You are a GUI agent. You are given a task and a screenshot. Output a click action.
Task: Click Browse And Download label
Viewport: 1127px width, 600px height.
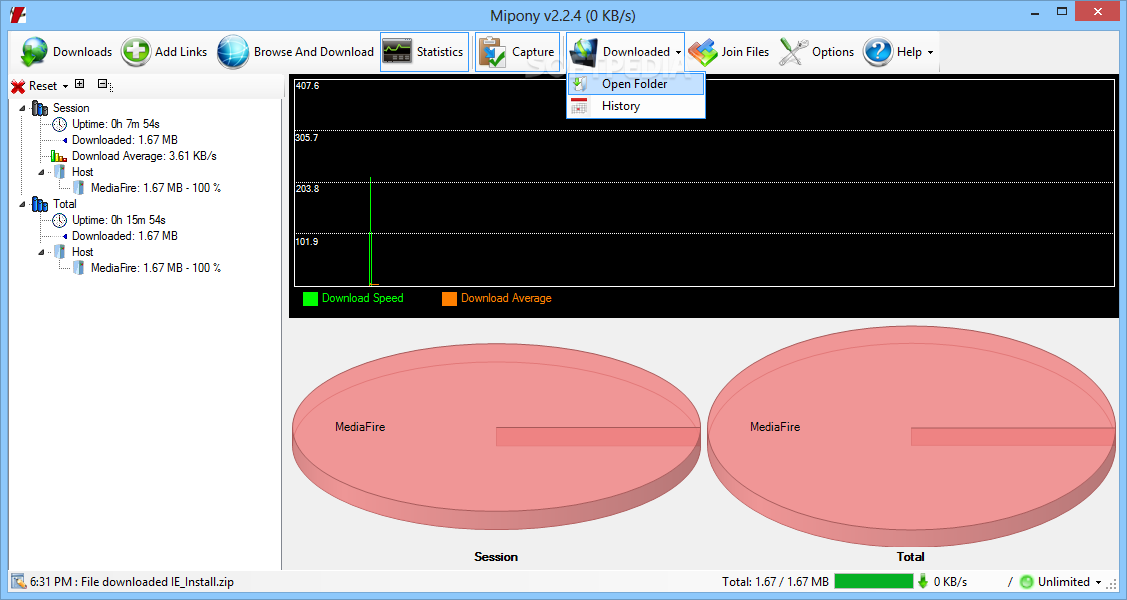[313, 52]
